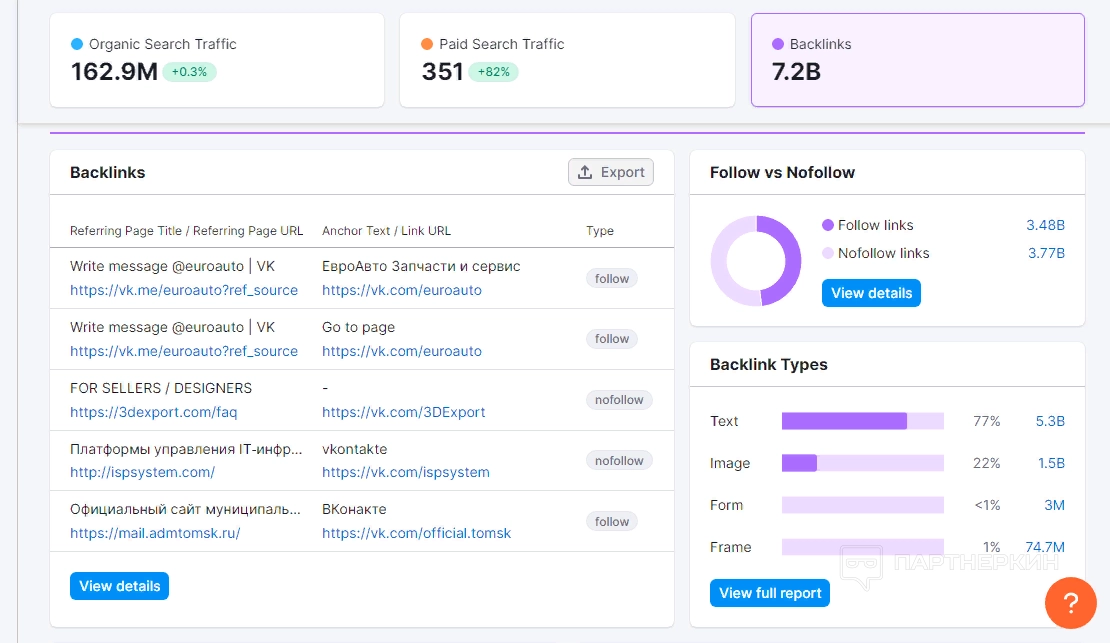Export the Backlinks table
1110x643 pixels.
(x=611, y=172)
